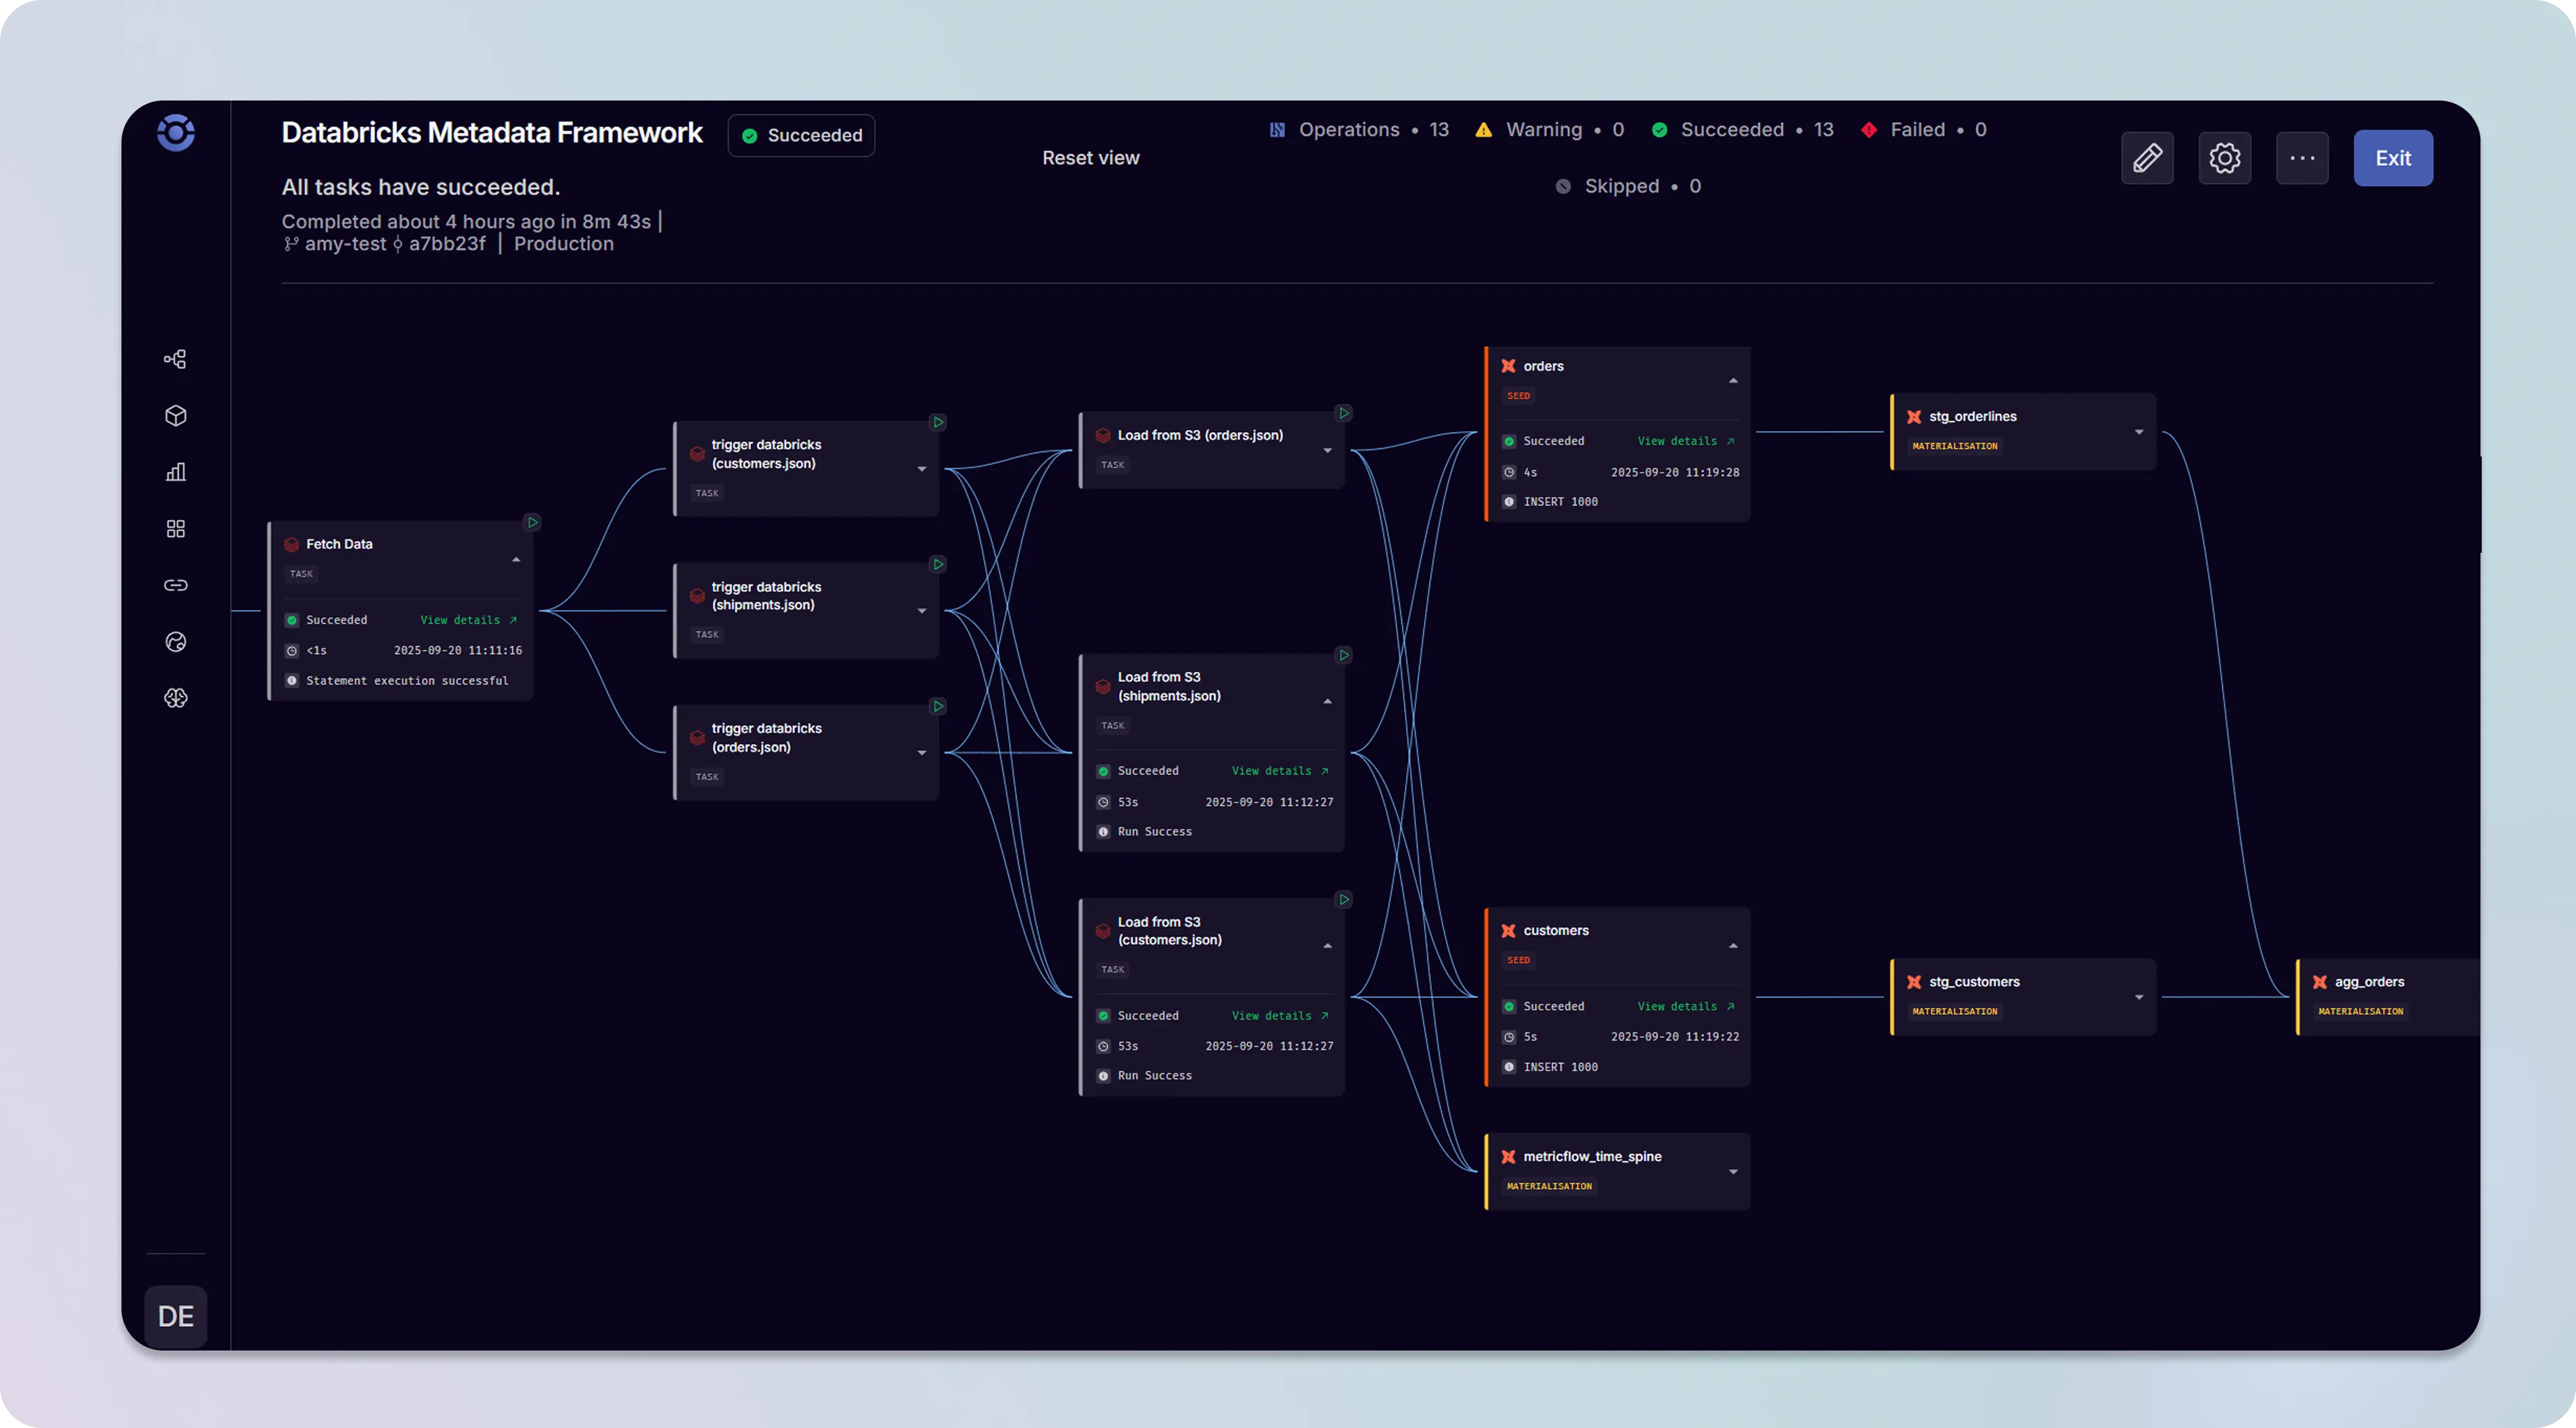
Task: Select the link icon in sidebar
Action: point(175,584)
